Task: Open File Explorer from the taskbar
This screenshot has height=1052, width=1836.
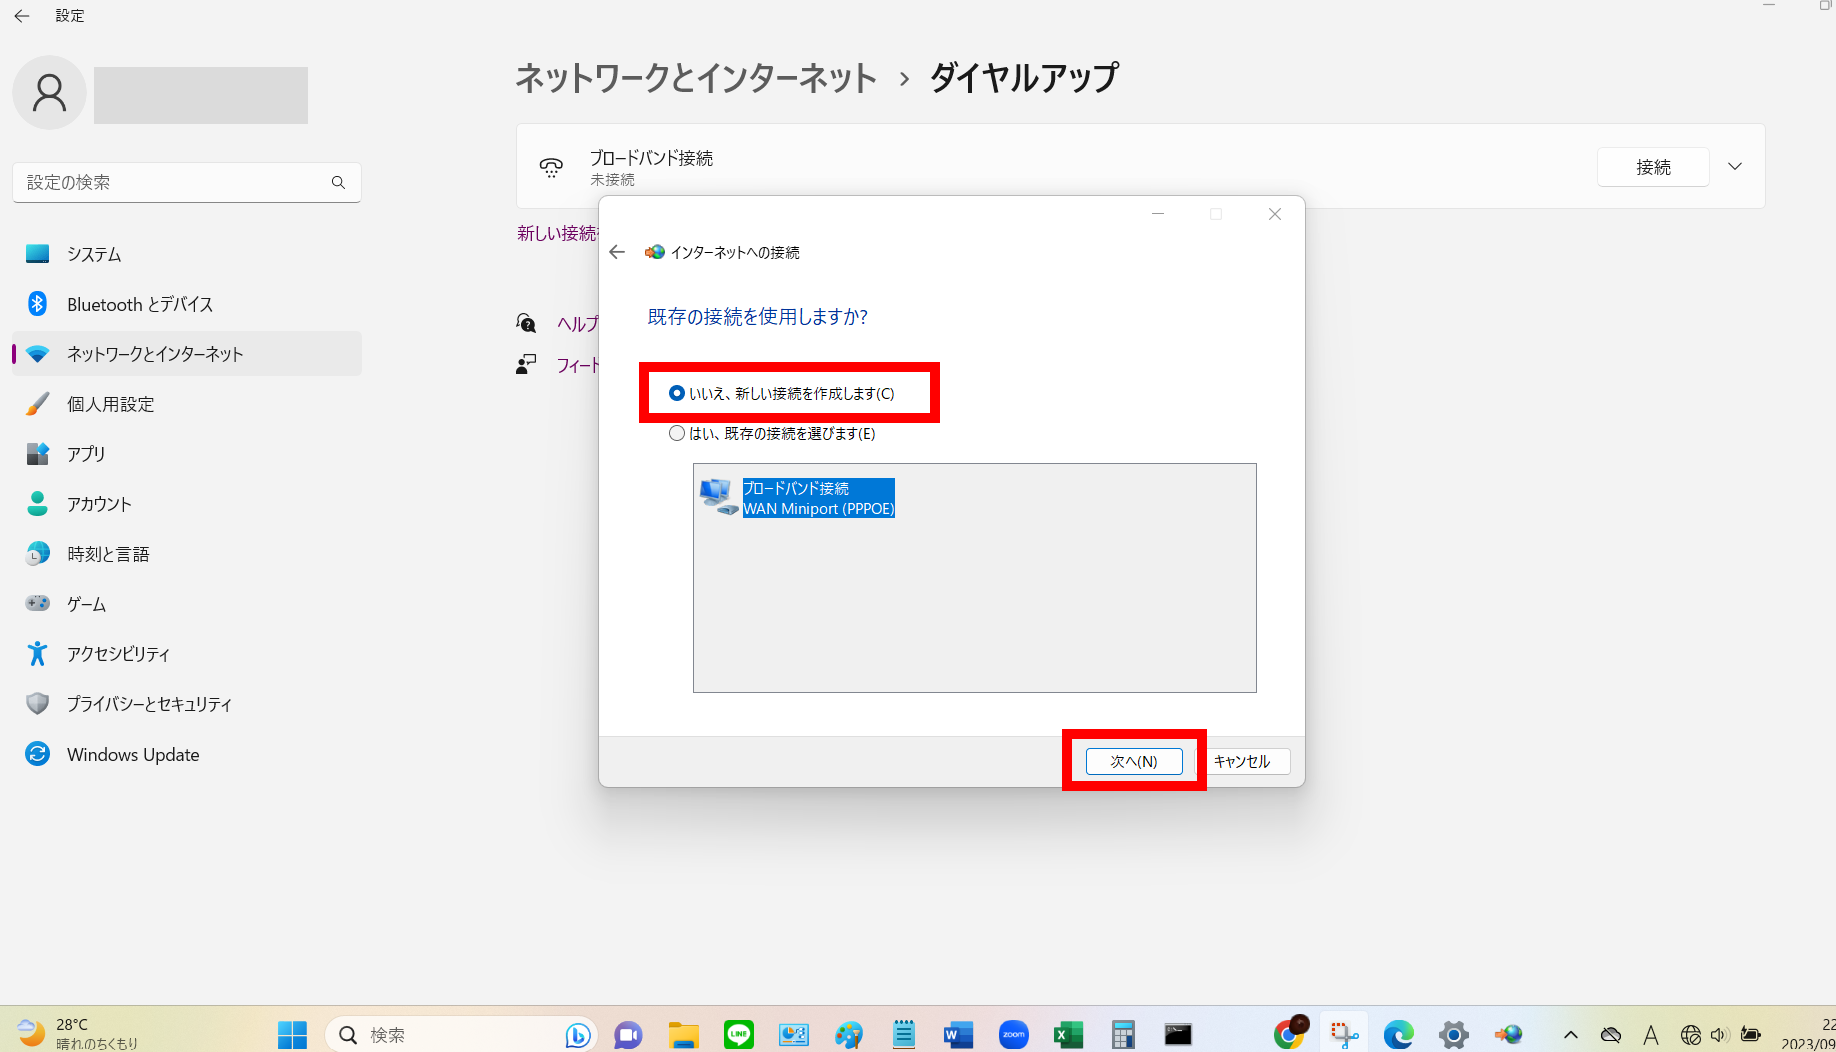Action: click(684, 1034)
